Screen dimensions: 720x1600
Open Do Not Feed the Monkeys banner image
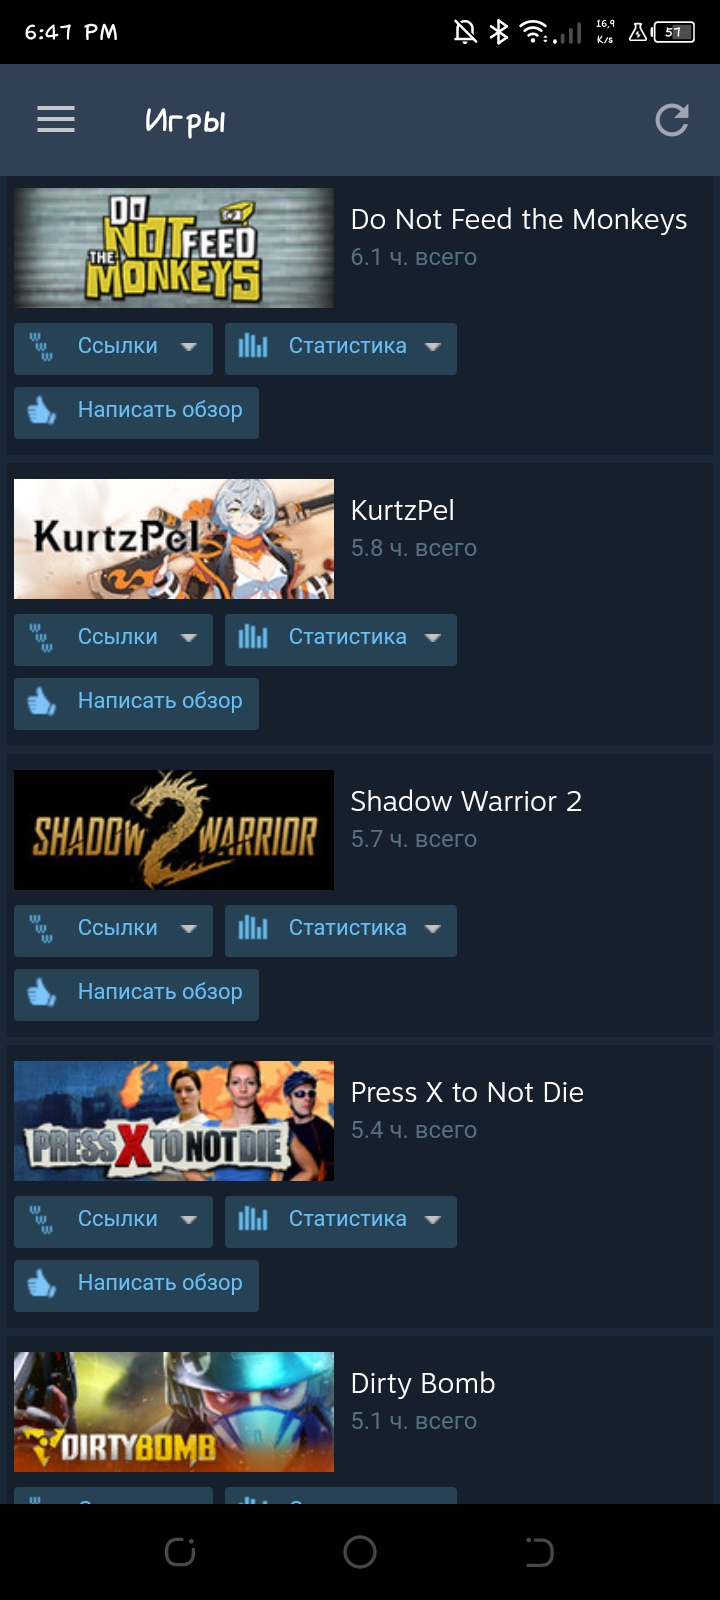click(174, 248)
